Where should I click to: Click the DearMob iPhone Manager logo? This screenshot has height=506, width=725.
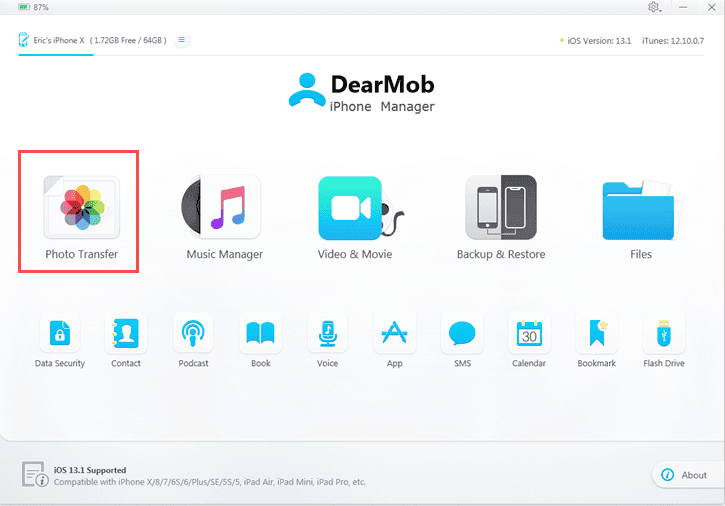click(x=362, y=91)
